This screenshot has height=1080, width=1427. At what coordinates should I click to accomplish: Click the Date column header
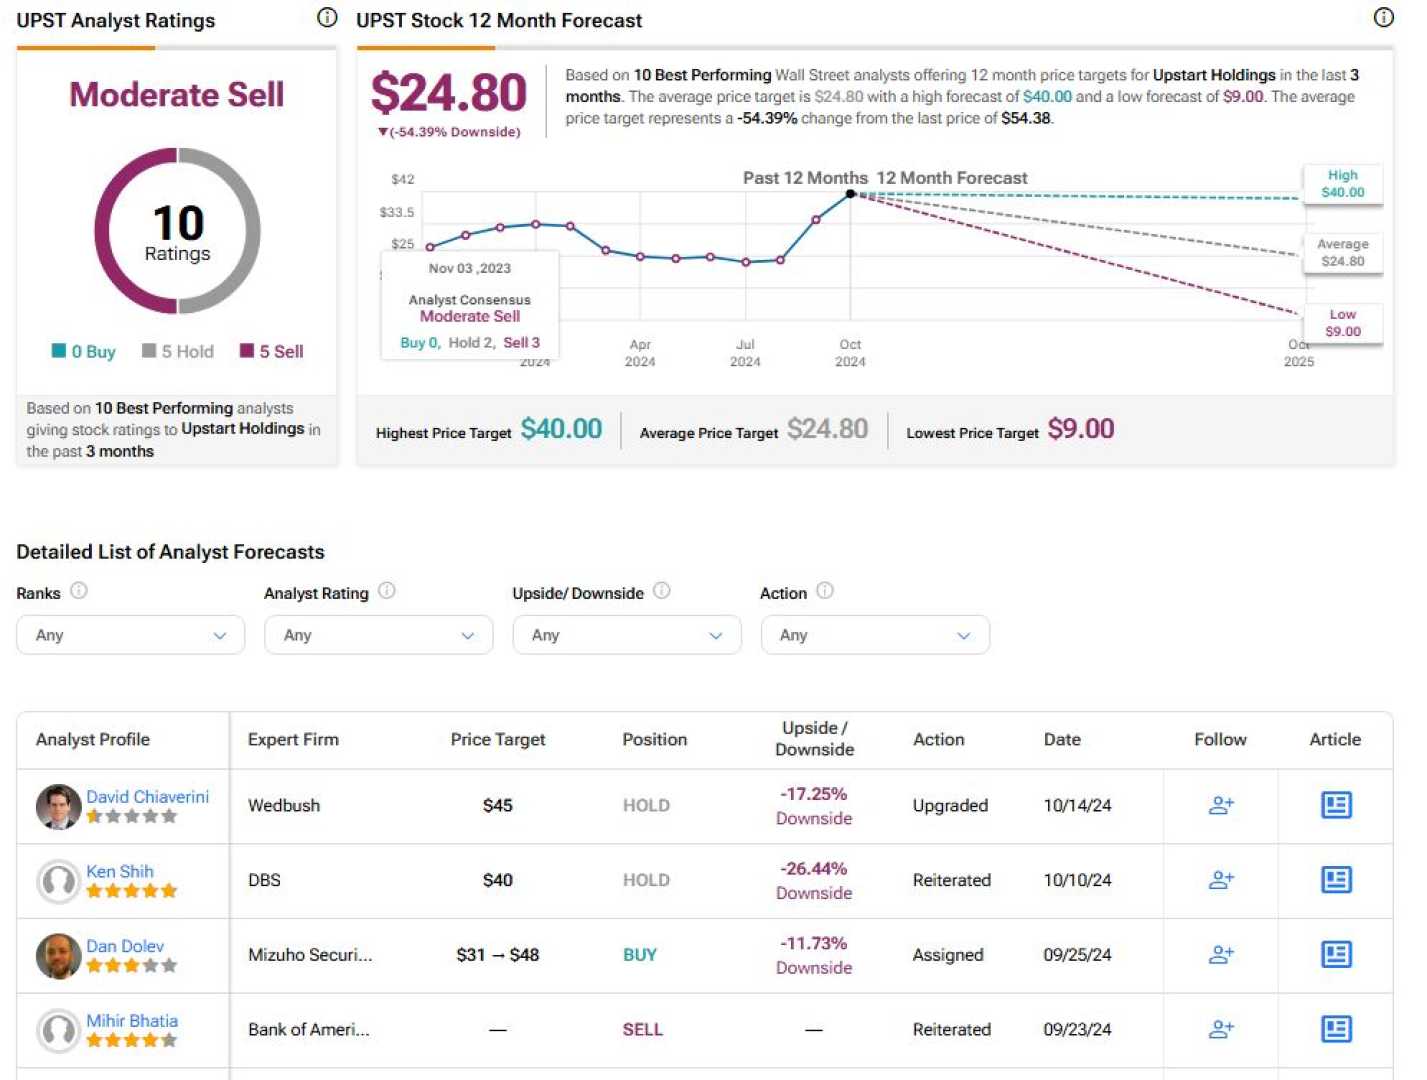(1062, 739)
